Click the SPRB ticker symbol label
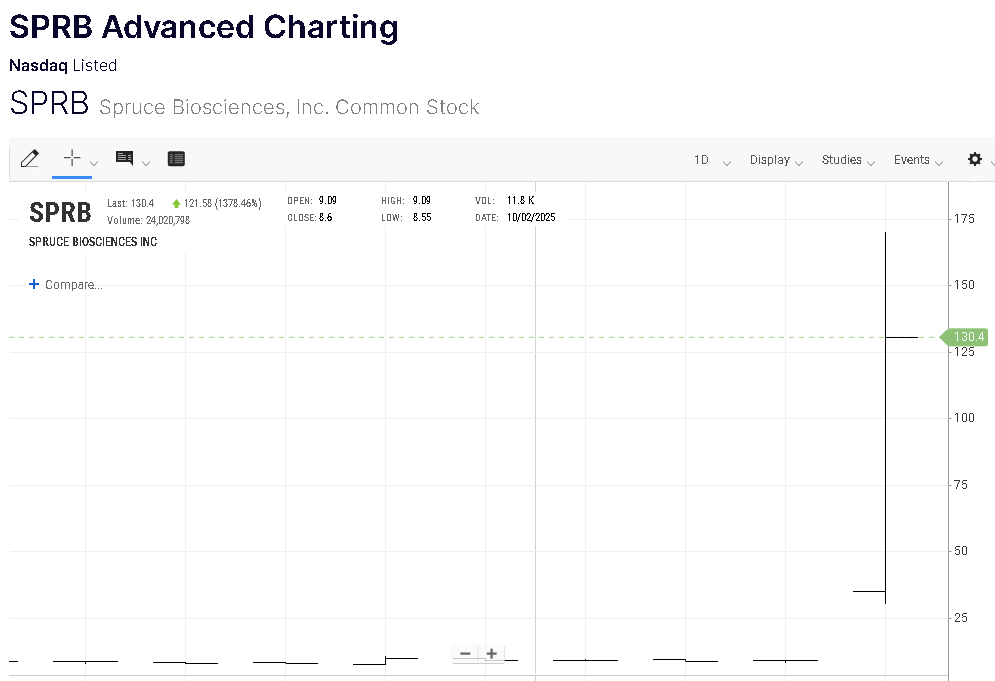This screenshot has height=681, width=995. 60,212
